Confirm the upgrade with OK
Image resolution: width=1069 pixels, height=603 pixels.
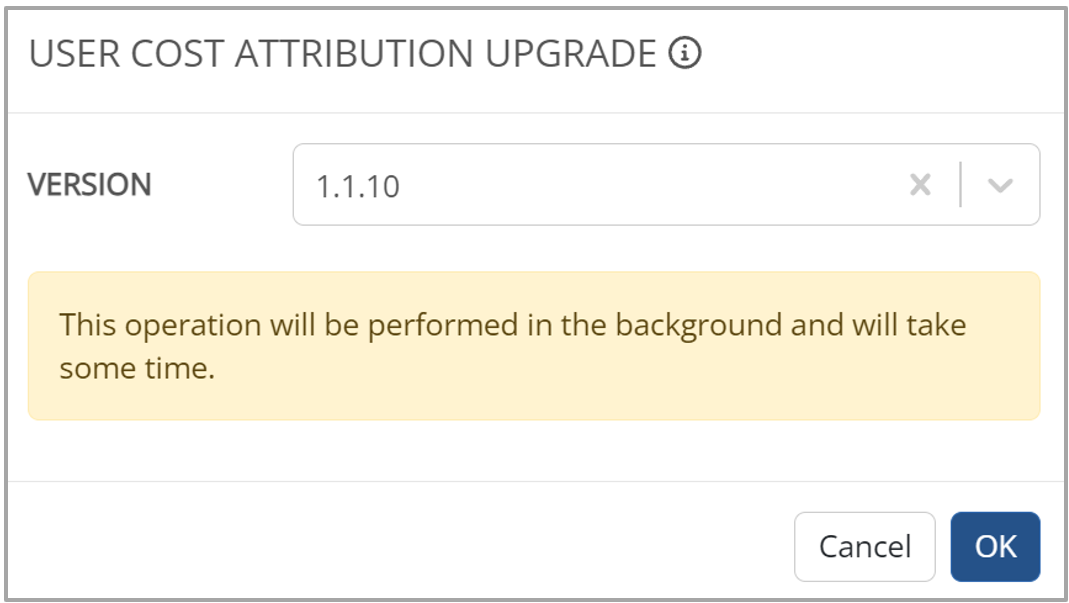(995, 547)
